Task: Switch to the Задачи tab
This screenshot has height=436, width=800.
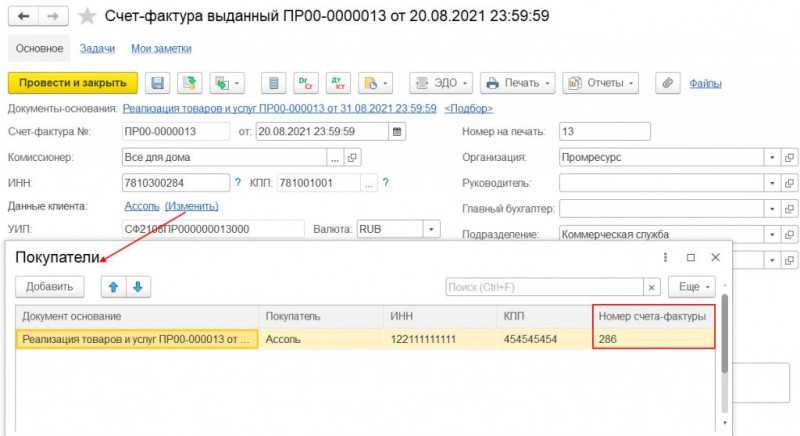Action: tap(97, 48)
